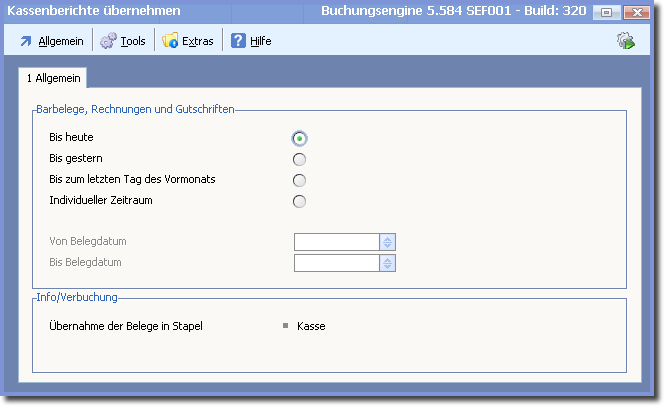Switch to the '1 Allgemein' tab
This screenshot has width=664, height=406.
tap(53, 77)
